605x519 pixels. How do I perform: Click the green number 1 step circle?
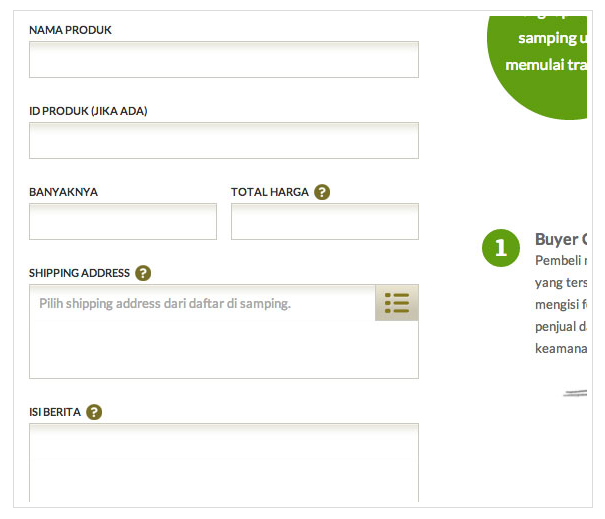point(500,248)
